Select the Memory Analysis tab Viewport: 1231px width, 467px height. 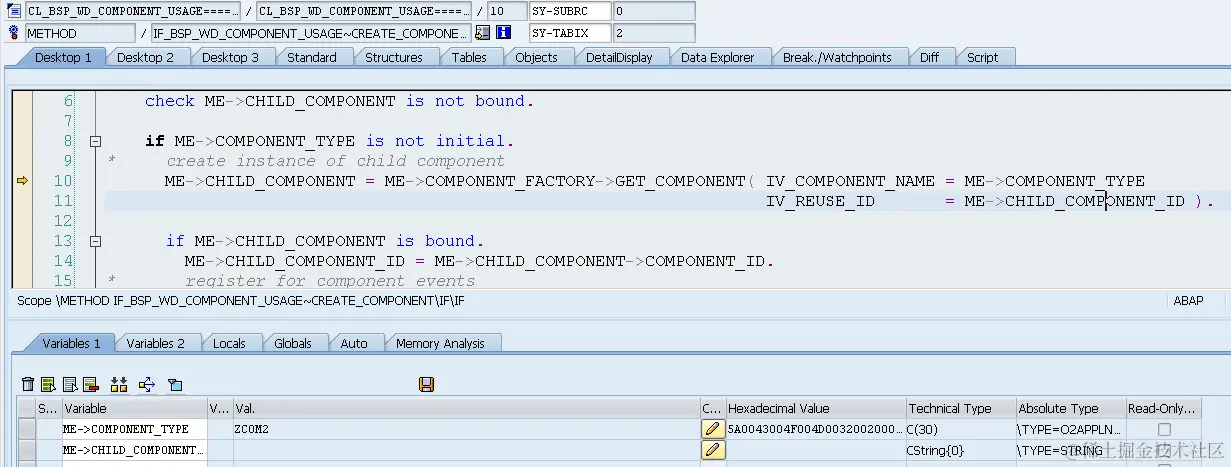coord(440,343)
